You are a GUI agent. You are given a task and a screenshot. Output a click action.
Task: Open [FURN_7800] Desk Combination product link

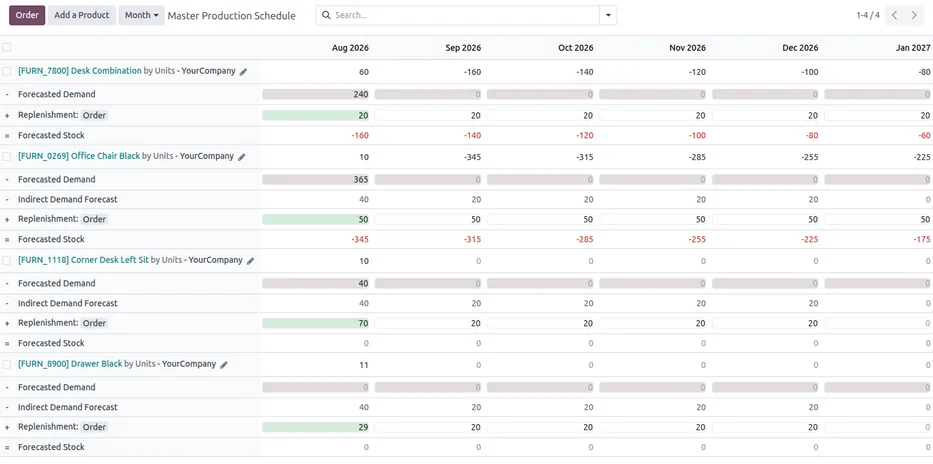[80, 71]
